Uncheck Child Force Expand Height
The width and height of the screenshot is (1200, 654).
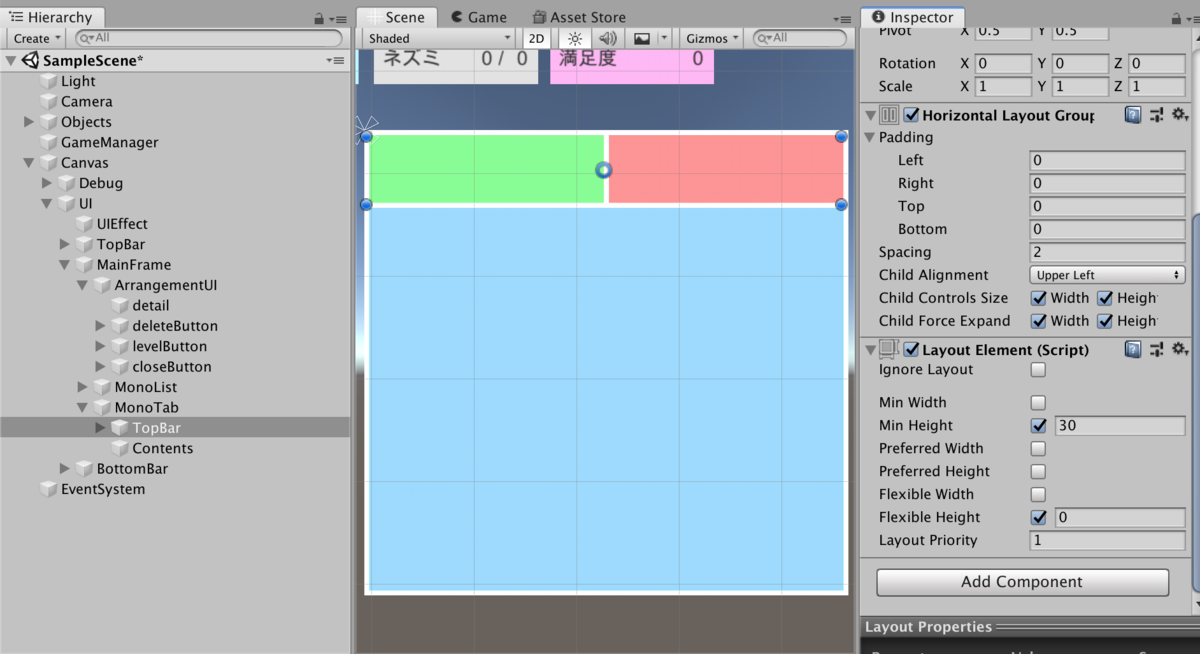click(1105, 321)
